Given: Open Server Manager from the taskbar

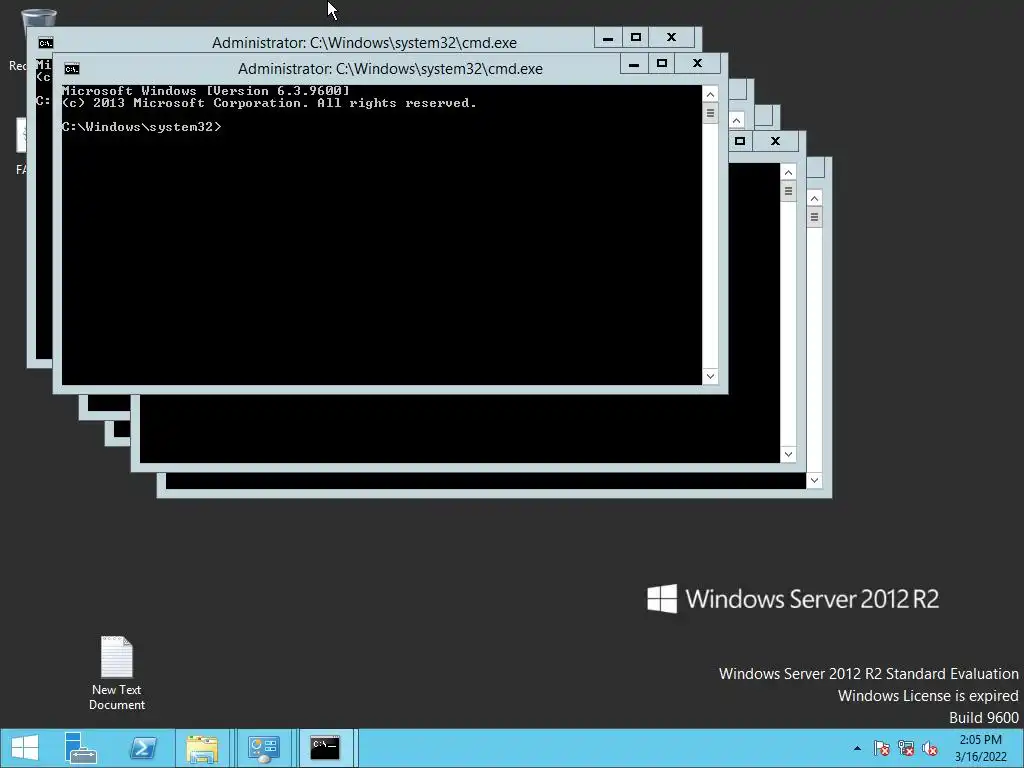Looking at the screenshot, I should [81, 748].
